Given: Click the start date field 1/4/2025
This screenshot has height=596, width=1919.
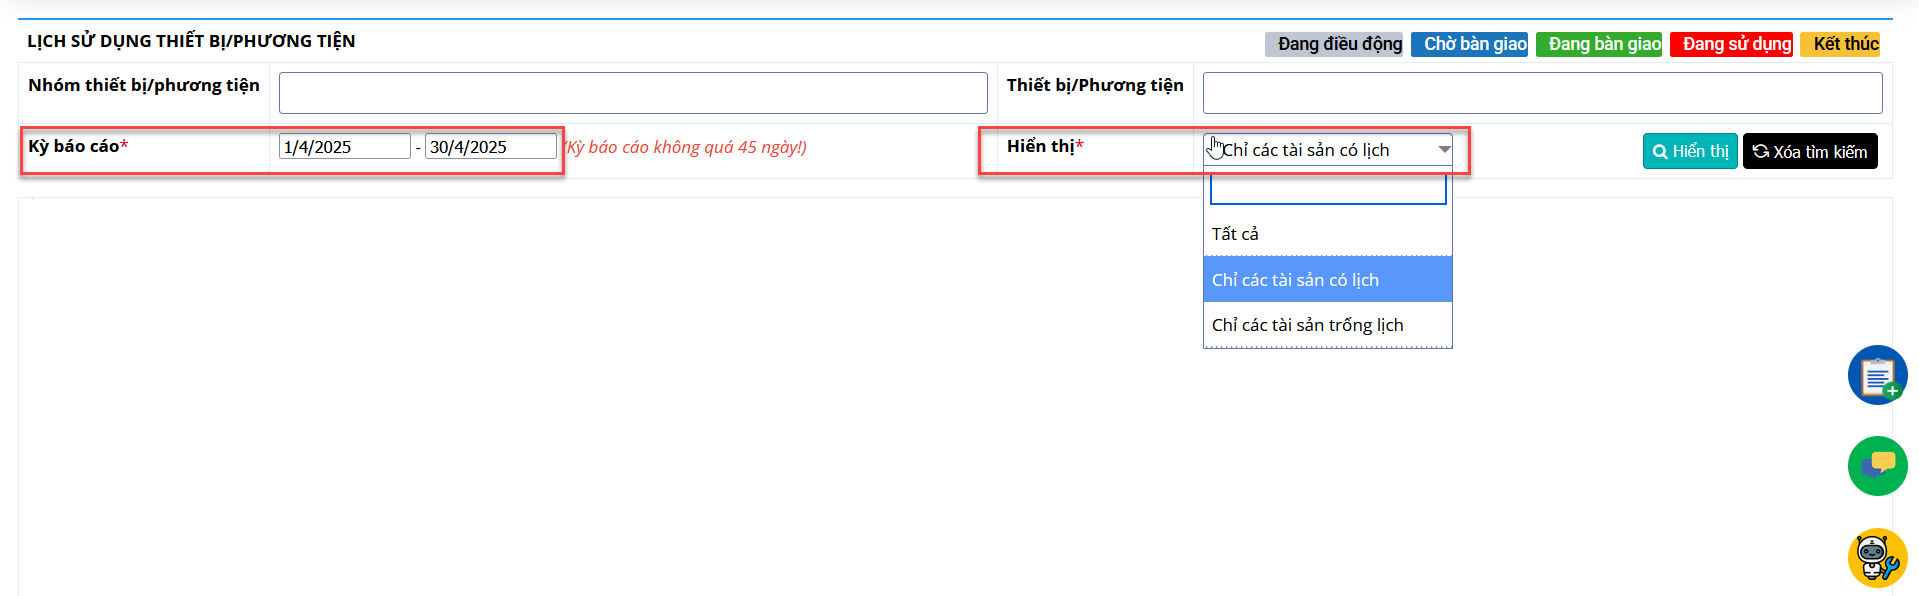Looking at the screenshot, I should coord(345,147).
